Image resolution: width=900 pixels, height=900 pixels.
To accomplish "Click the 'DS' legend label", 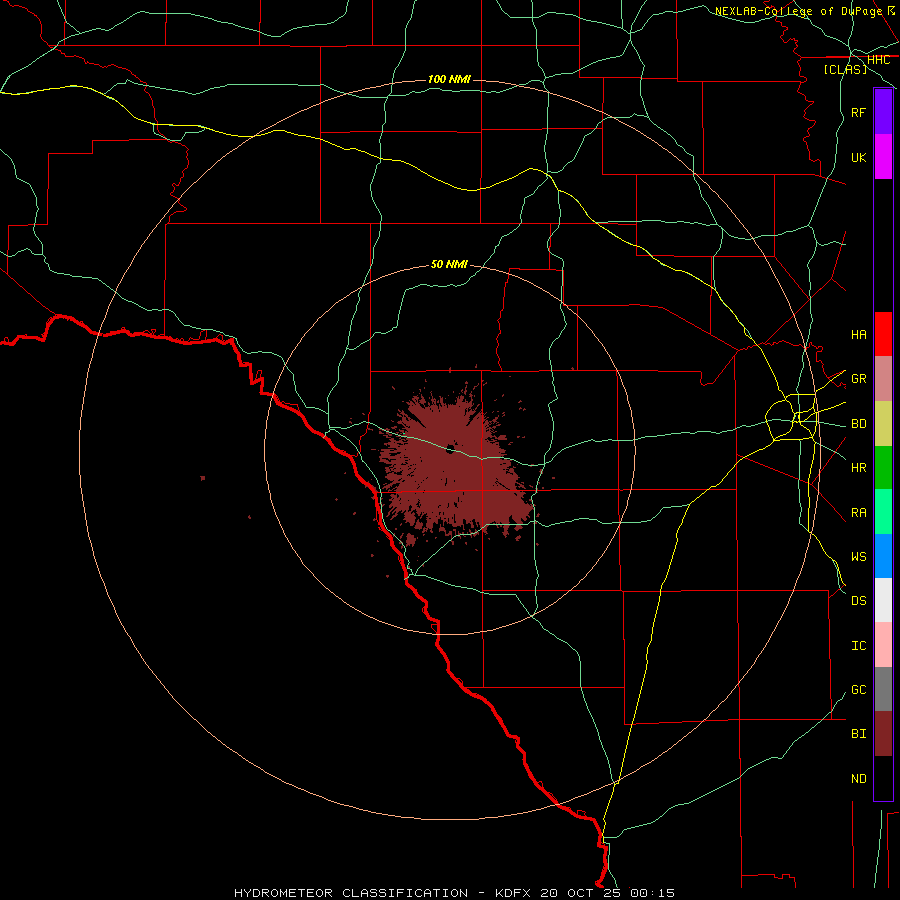I will coord(858,601).
